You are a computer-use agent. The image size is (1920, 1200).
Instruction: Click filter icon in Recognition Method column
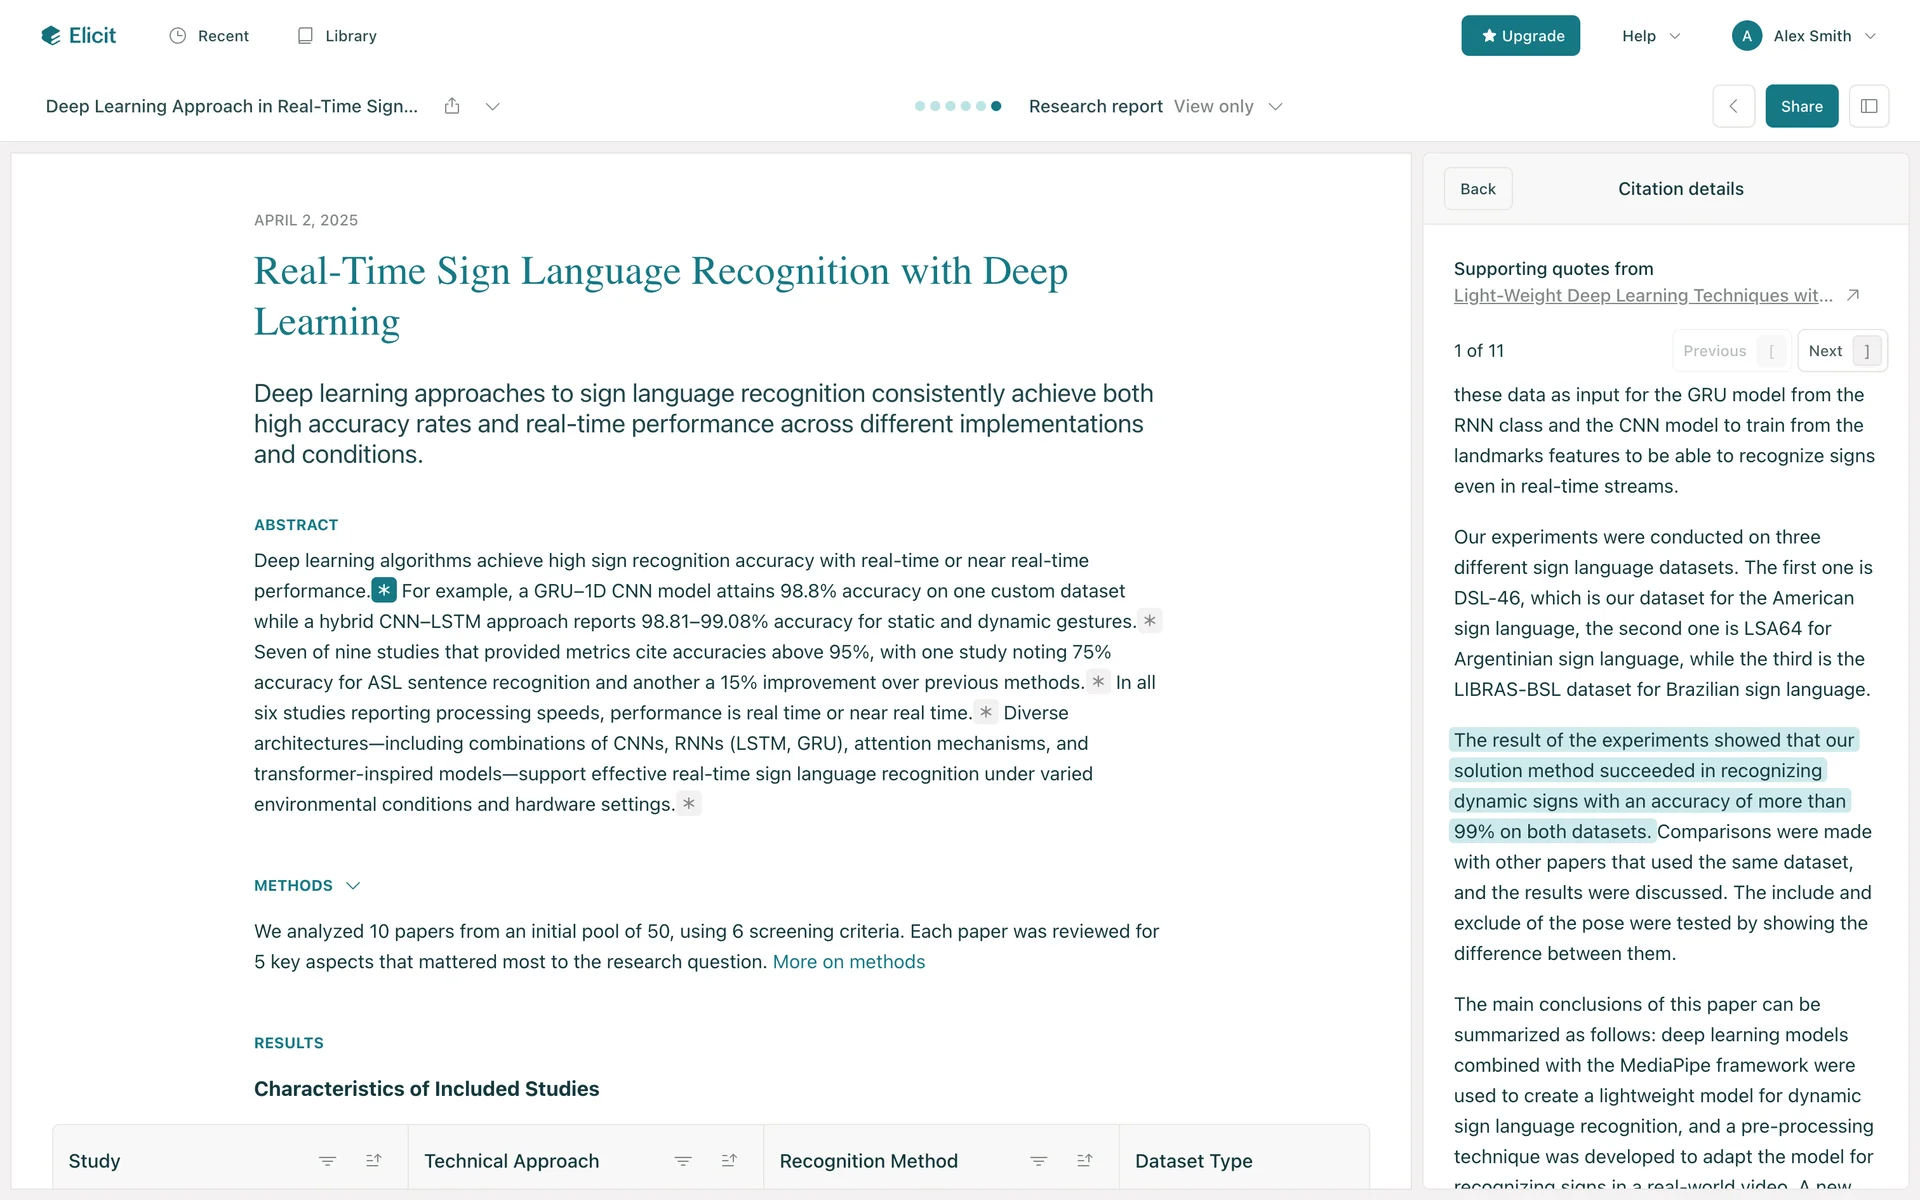(x=1038, y=1161)
